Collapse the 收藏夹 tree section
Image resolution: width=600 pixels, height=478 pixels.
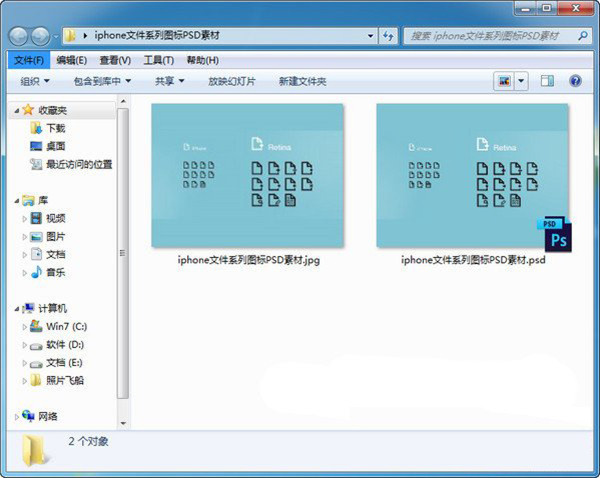(x=16, y=111)
